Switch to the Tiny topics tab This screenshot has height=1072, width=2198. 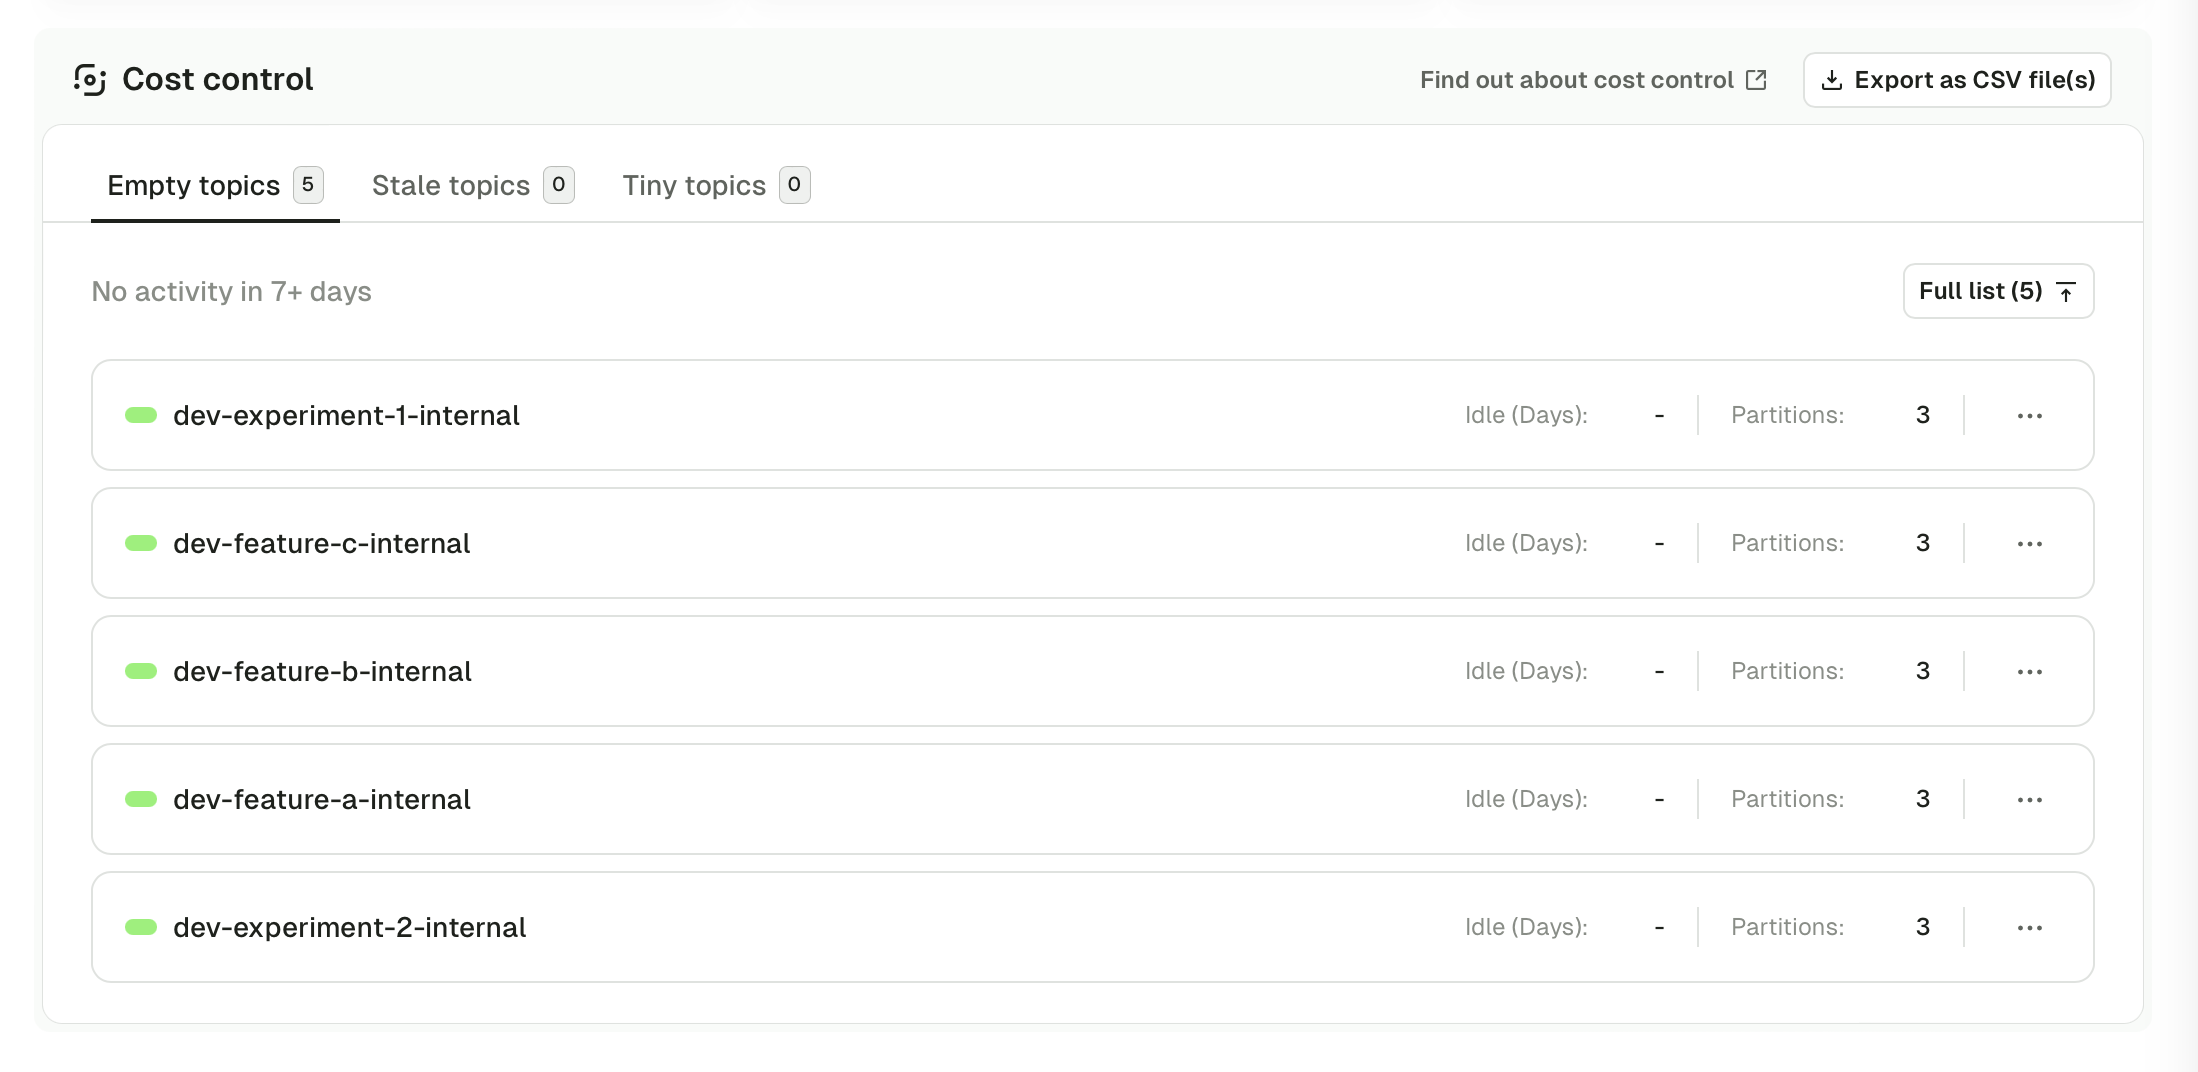point(694,185)
